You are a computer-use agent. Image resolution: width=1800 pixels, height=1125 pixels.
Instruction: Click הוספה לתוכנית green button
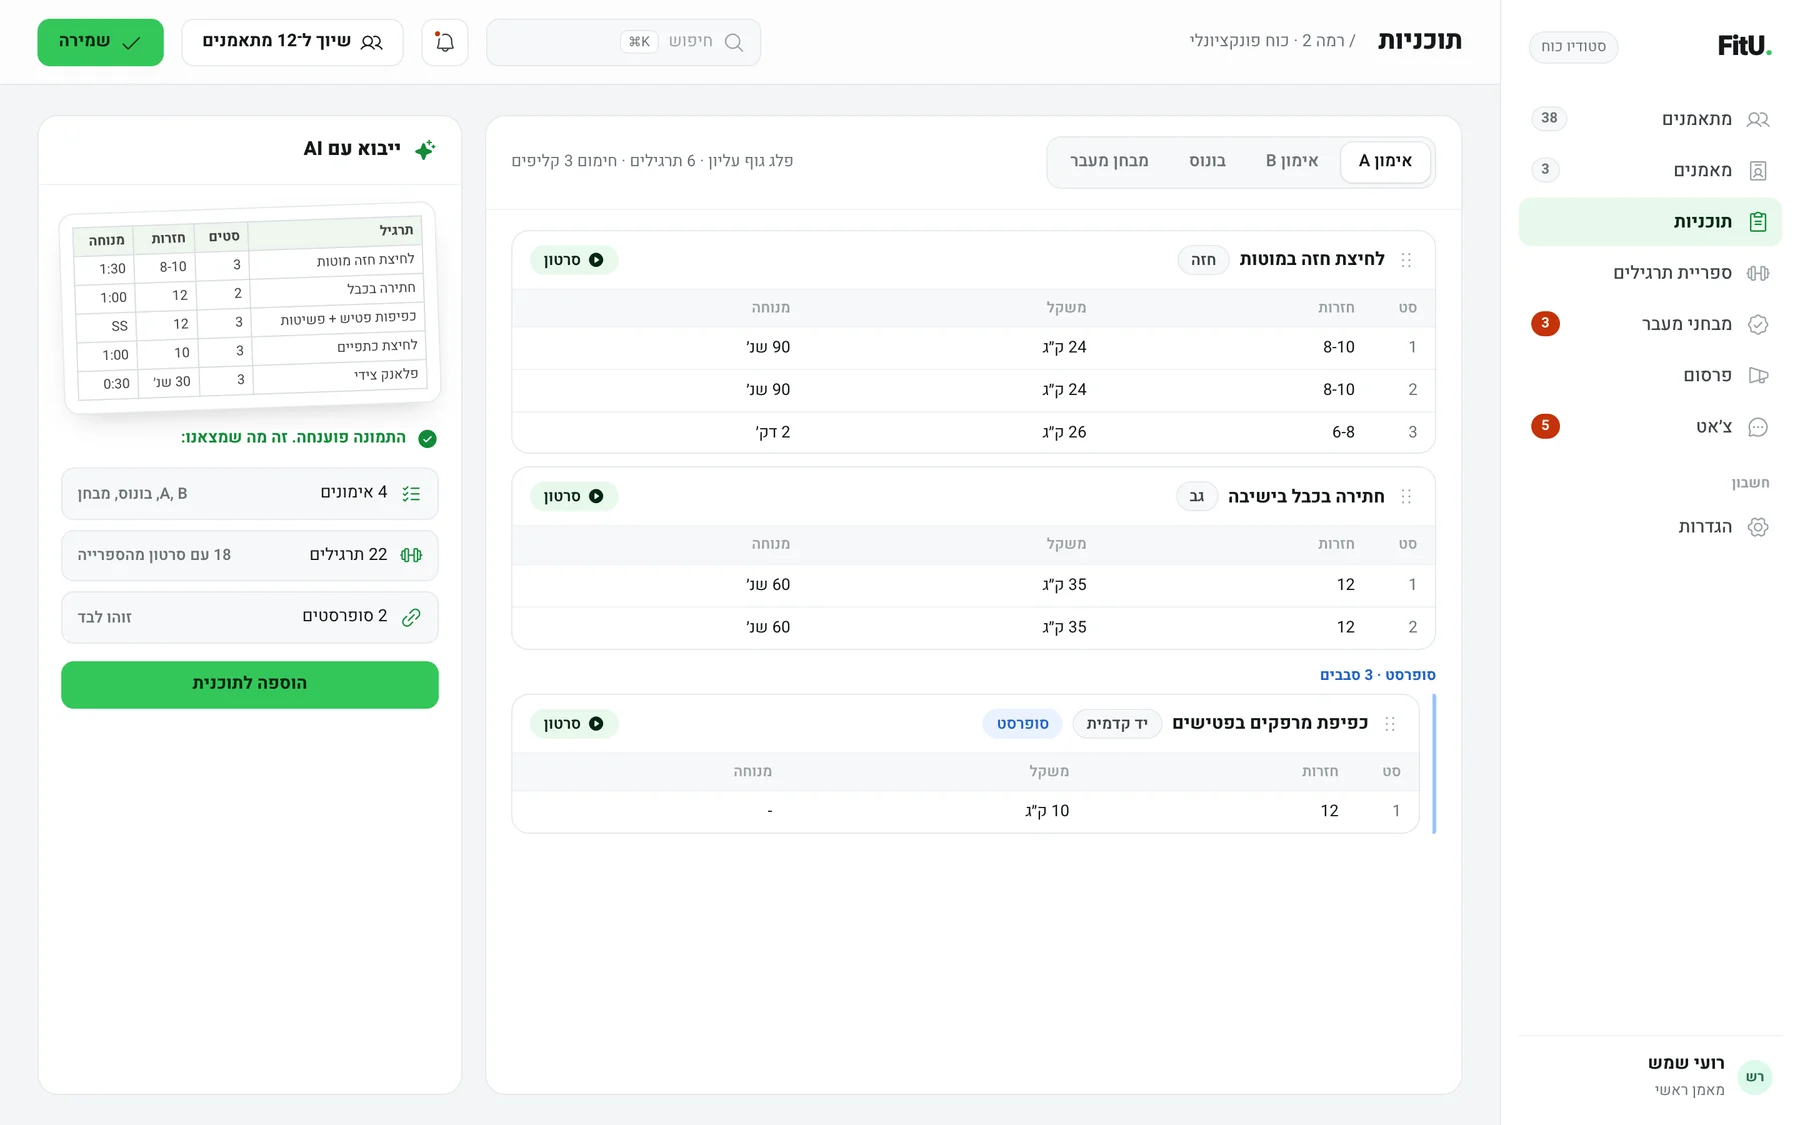[x=250, y=684]
